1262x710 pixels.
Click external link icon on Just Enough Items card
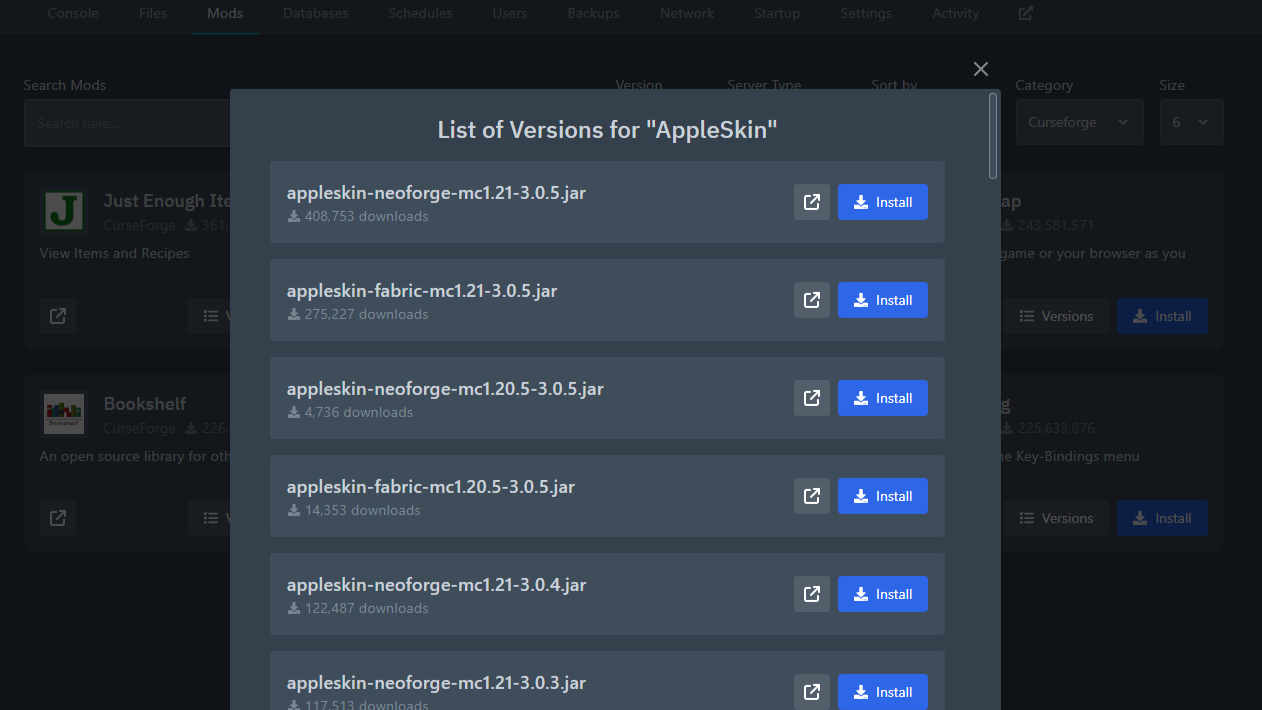(x=58, y=316)
